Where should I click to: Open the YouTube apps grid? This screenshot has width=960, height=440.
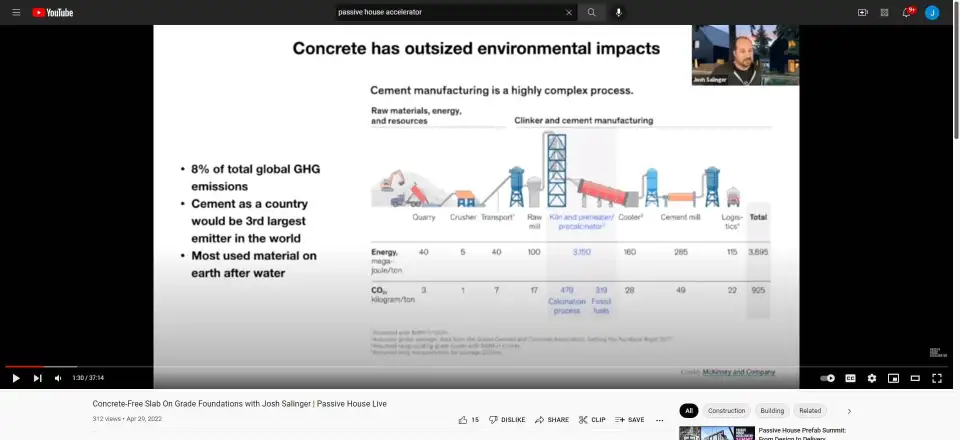pyautogui.click(x=885, y=12)
